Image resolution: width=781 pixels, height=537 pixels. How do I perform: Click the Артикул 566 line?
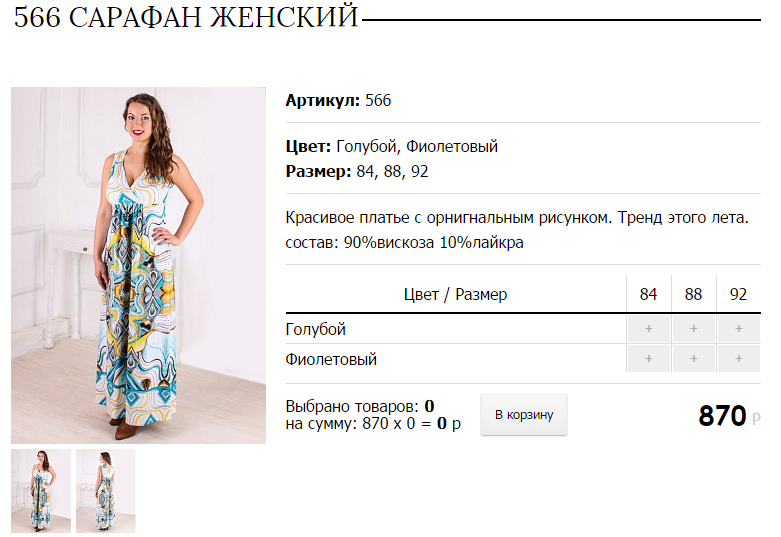338,100
